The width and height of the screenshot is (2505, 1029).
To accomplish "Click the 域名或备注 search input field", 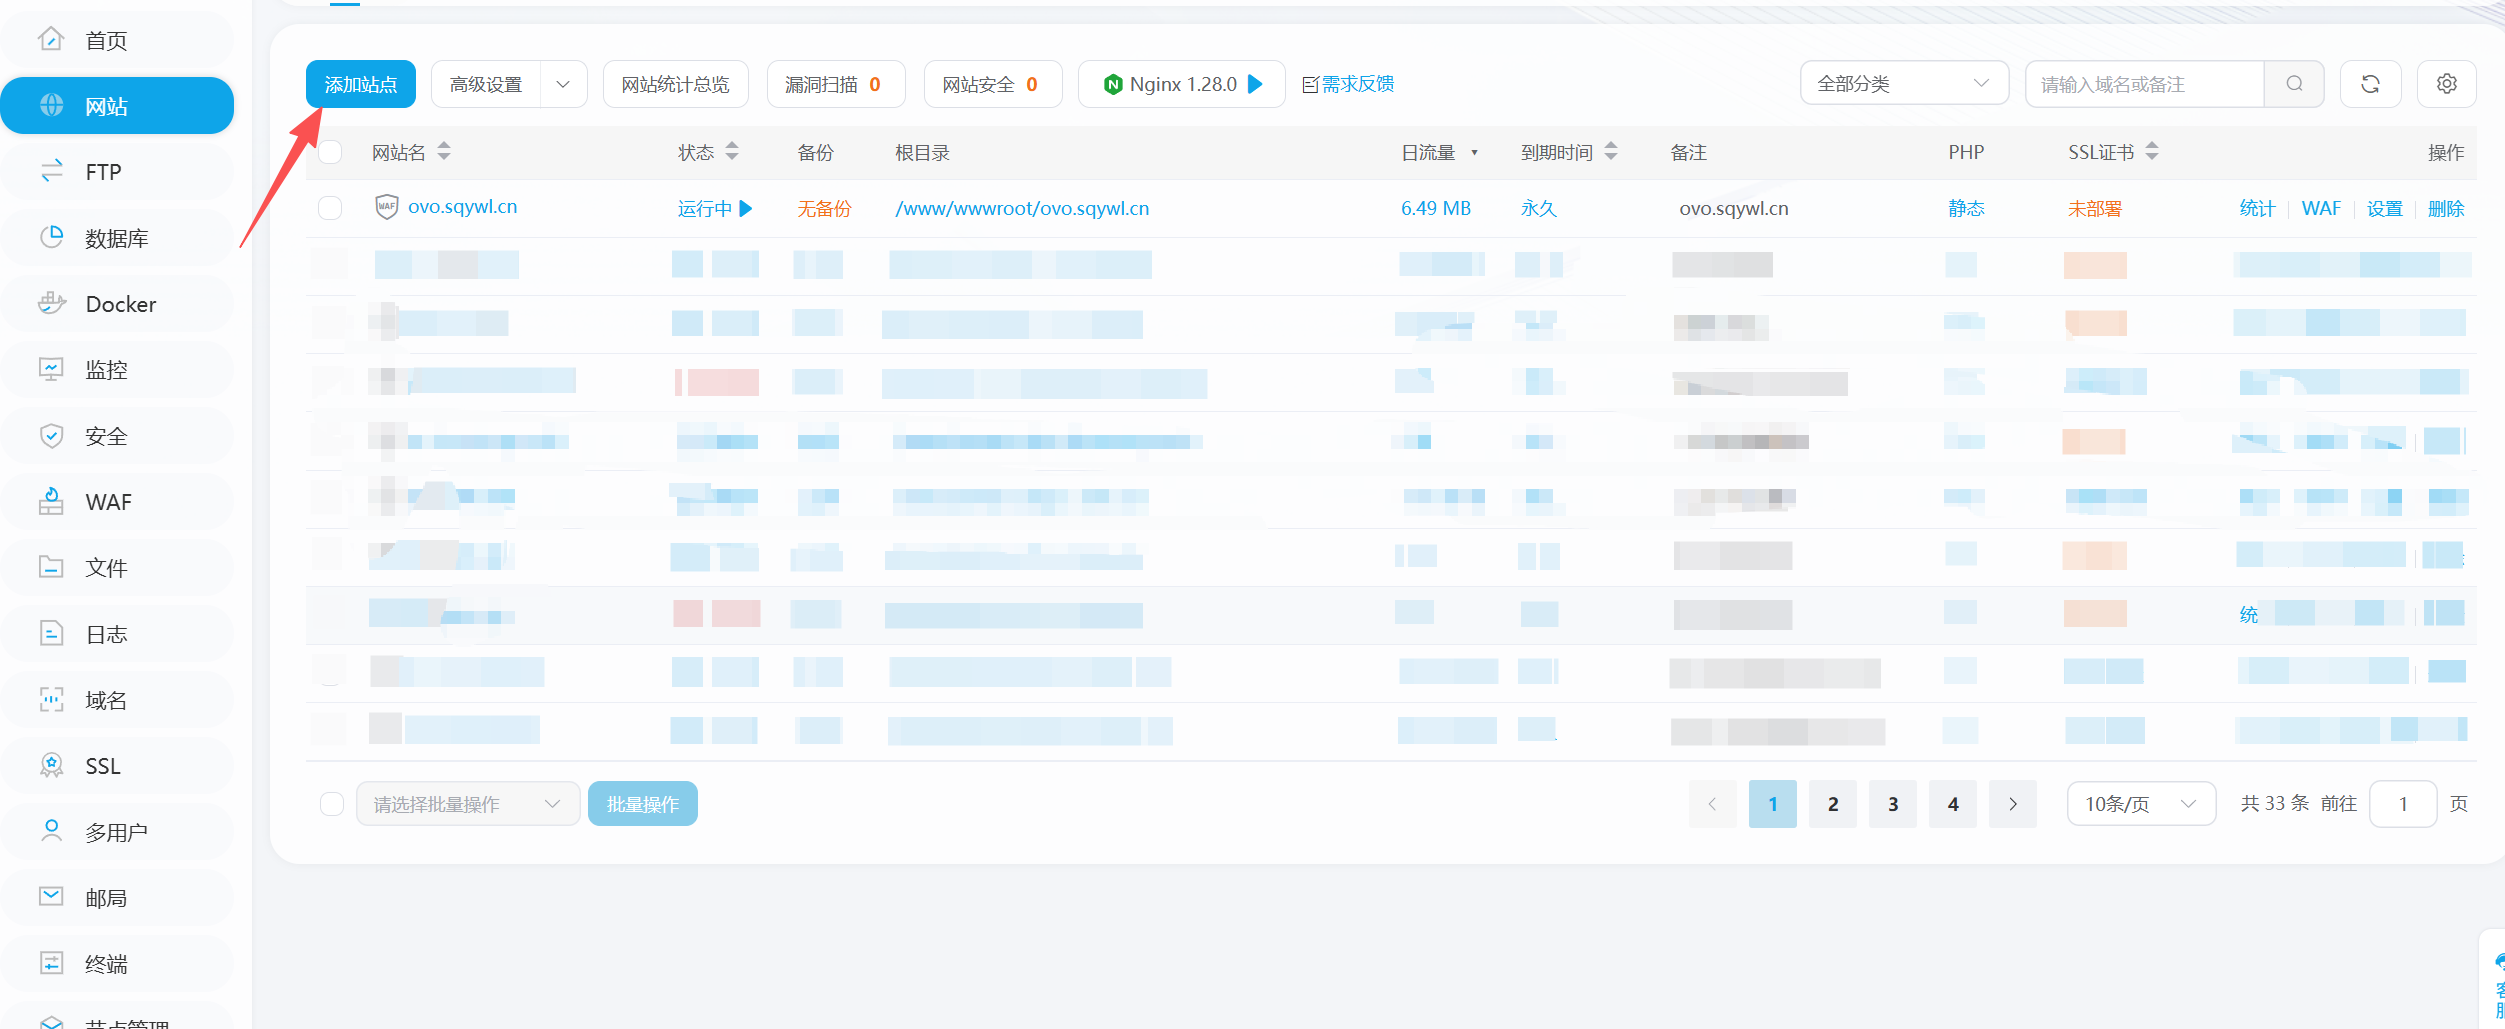I will (x=2144, y=84).
